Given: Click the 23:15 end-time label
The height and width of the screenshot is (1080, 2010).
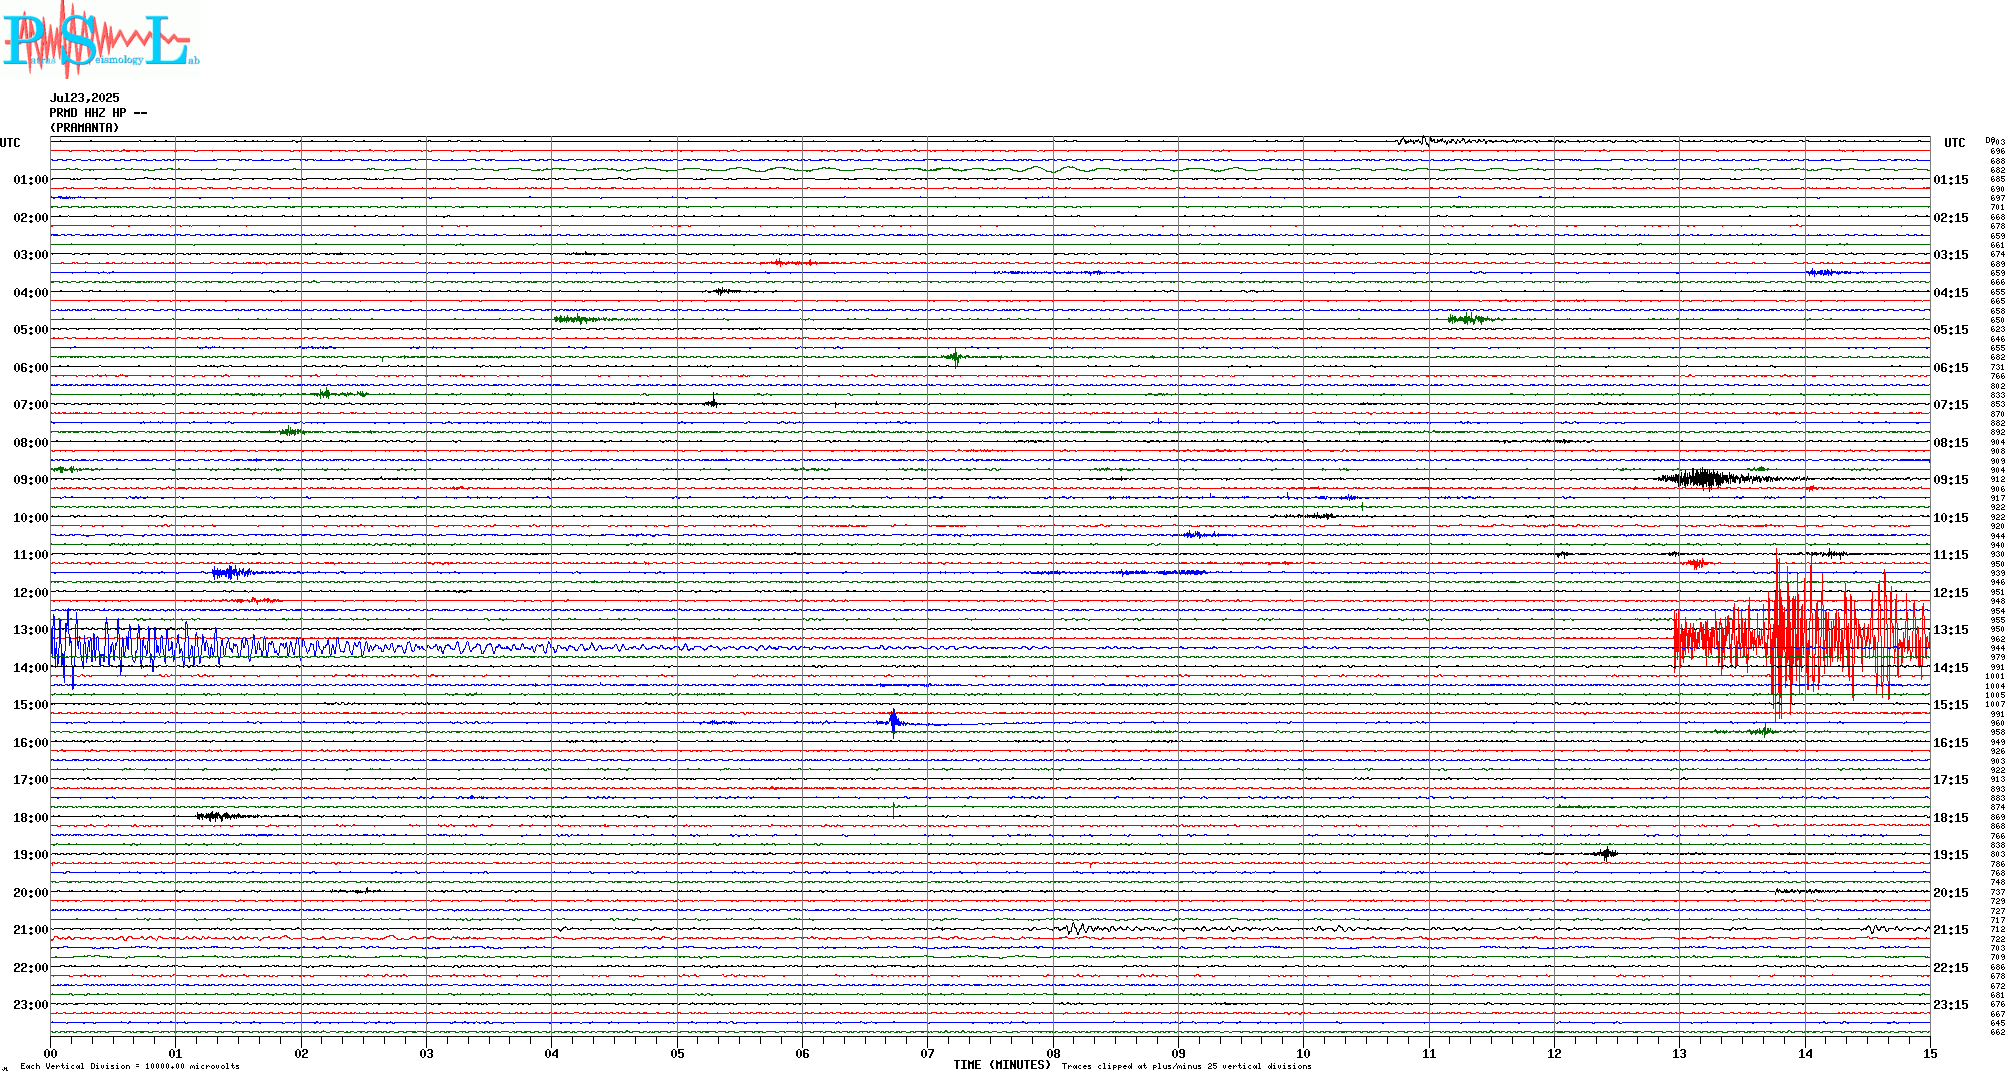Looking at the screenshot, I should (1951, 1005).
